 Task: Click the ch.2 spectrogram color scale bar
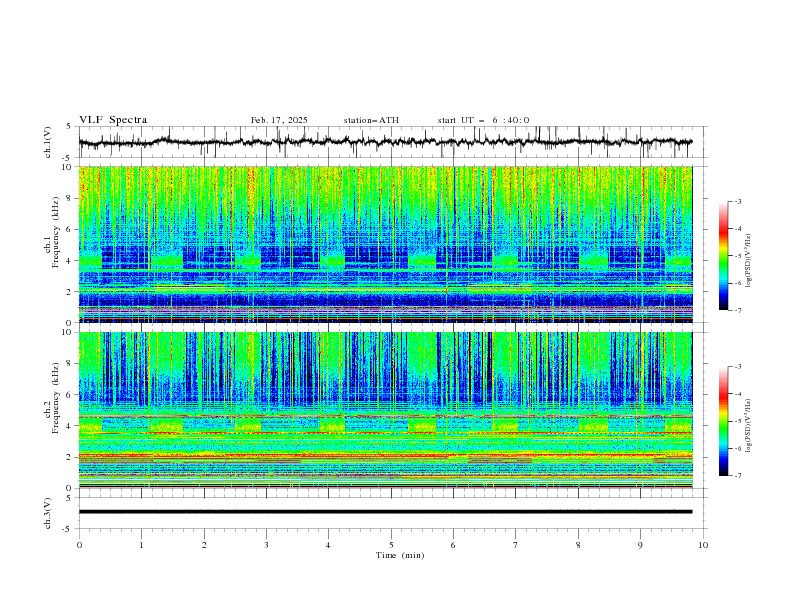pyautogui.click(x=723, y=421)
